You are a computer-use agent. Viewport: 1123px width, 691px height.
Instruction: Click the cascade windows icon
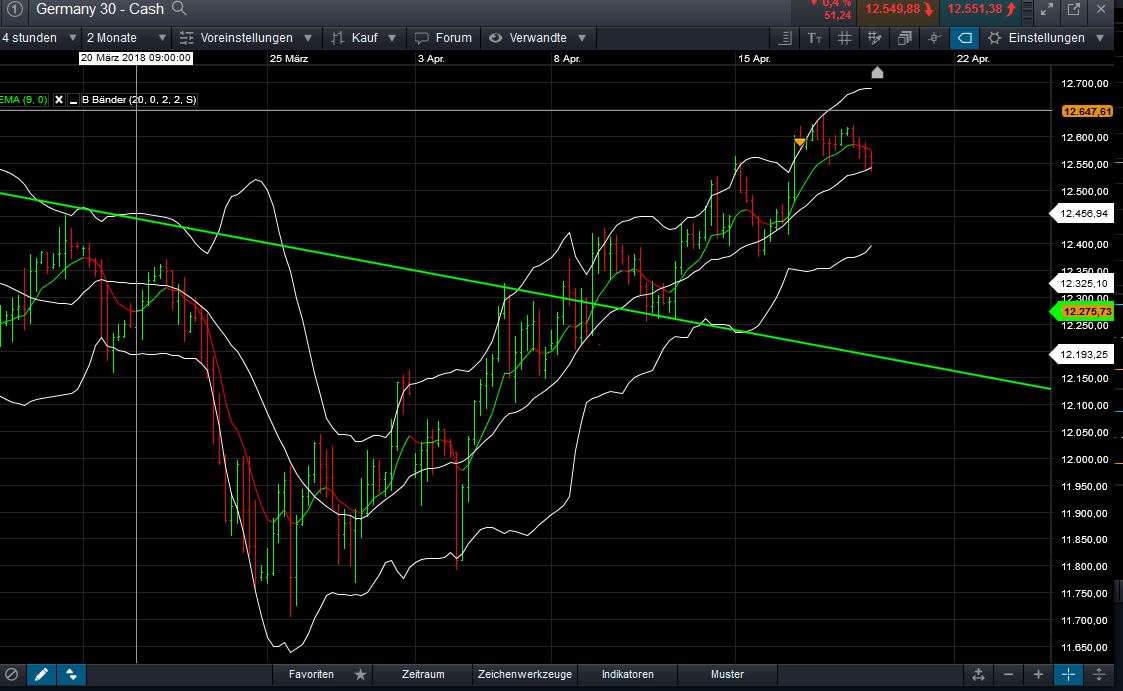coord(904,38)
